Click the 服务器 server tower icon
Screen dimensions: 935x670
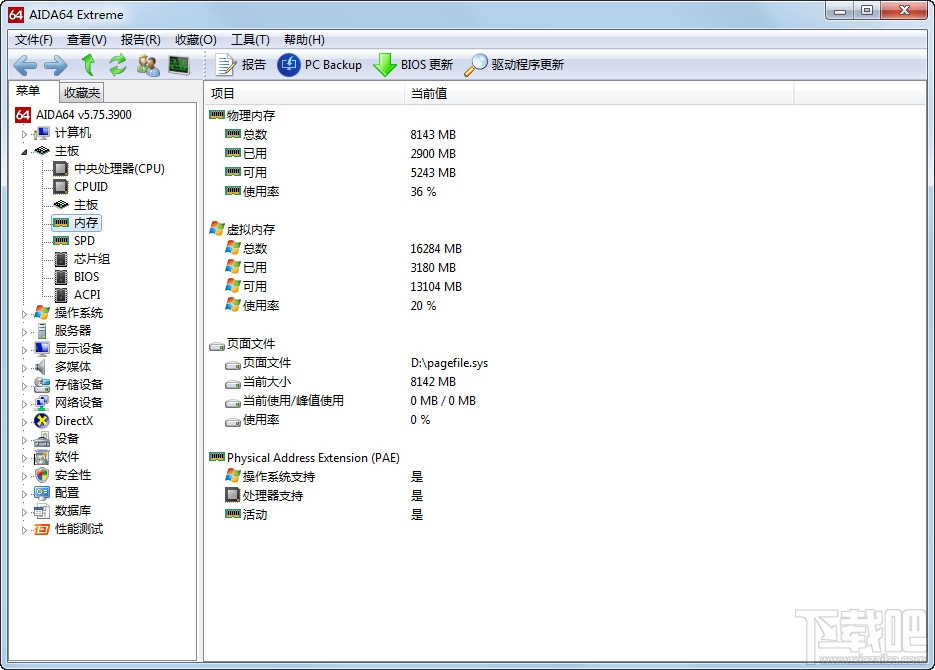click(42, 331)
